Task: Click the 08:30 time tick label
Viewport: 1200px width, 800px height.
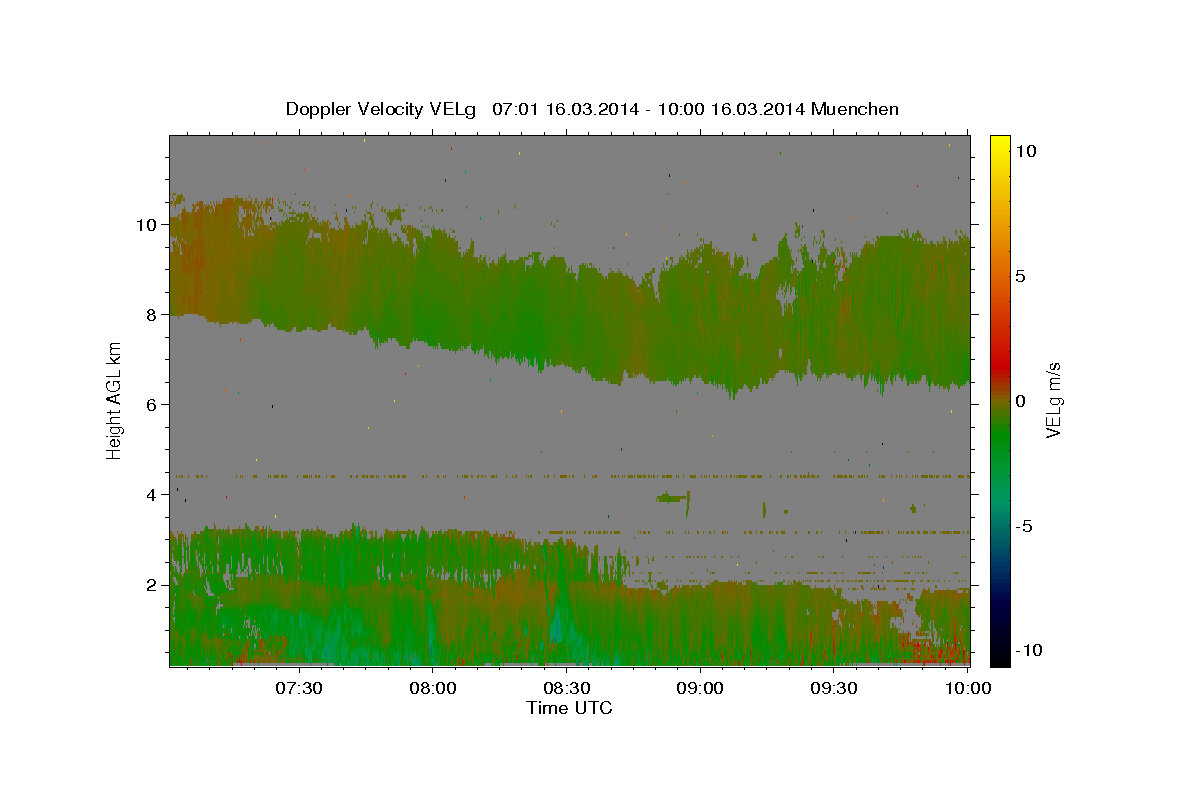Action: pos(566,688)
